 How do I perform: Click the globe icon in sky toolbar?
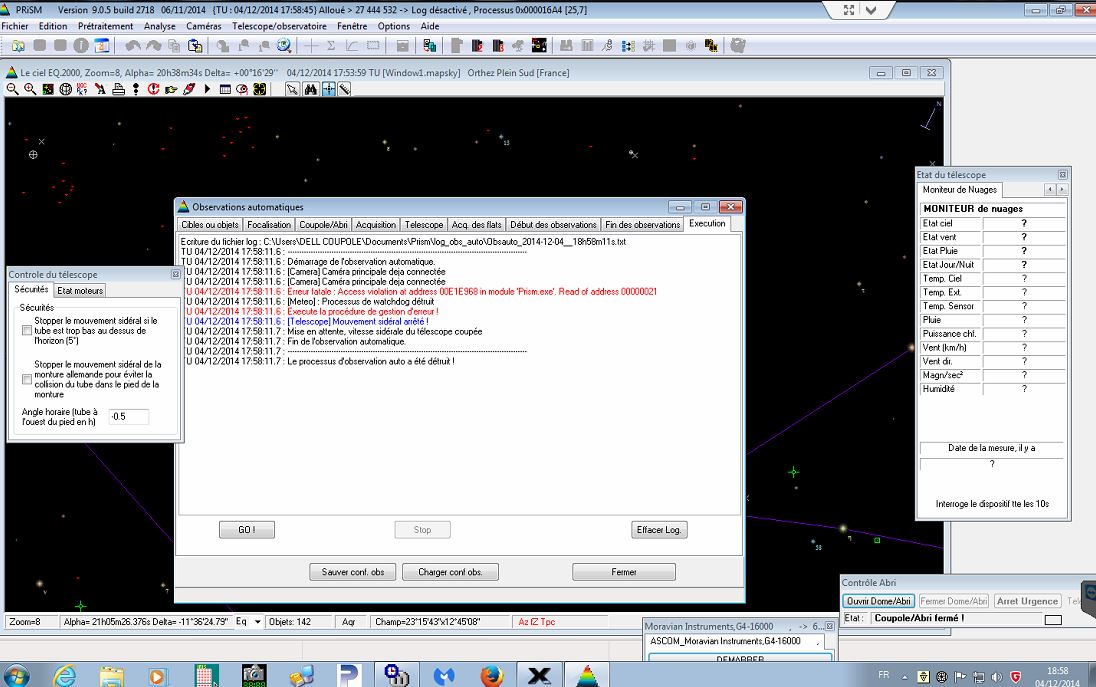click(65, 89)
